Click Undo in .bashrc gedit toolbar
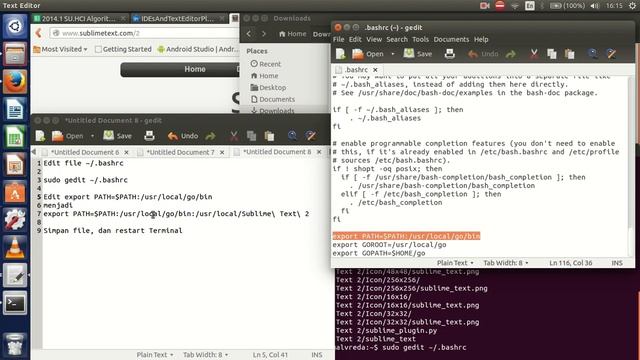The width and height of the screenshot is (640, 360). (x=483, y=54)
